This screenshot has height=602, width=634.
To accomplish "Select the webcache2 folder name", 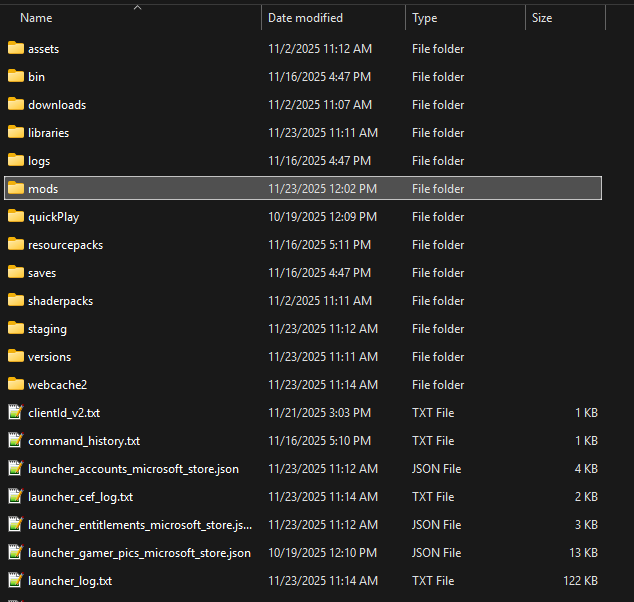I will click(x=57, y=384).
